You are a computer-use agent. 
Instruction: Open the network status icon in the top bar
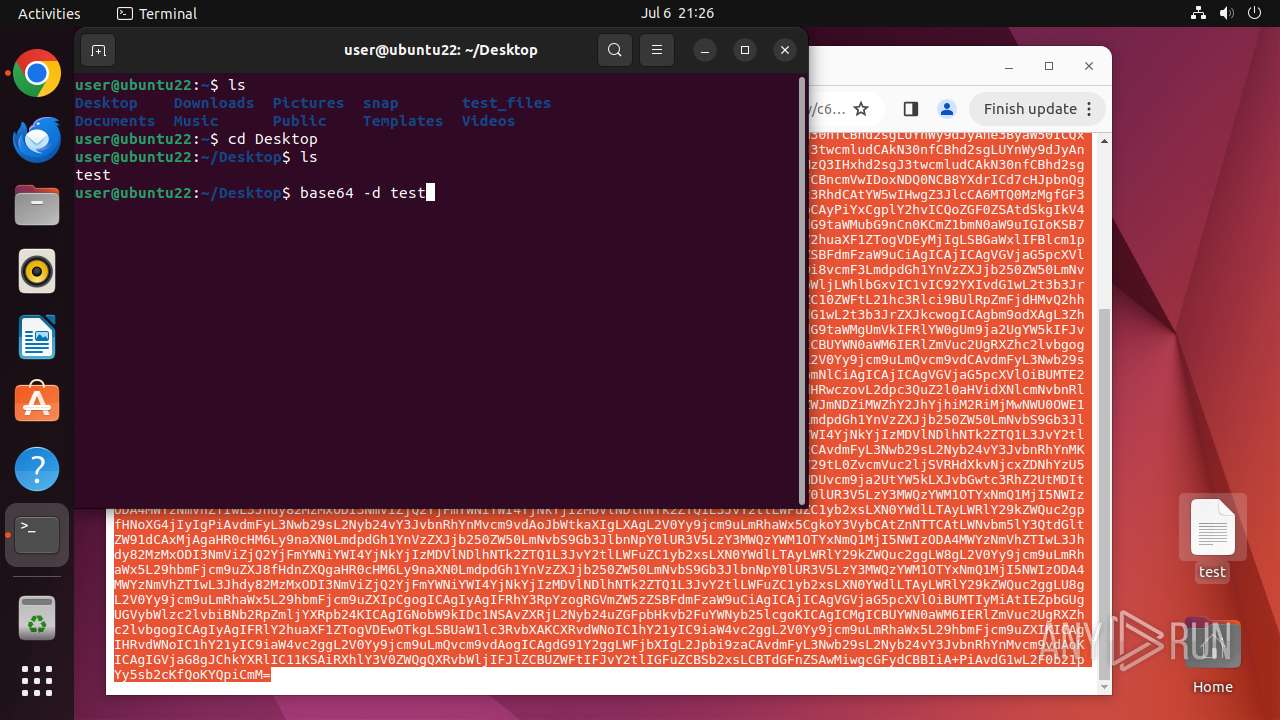click(x=1199, y=13)
